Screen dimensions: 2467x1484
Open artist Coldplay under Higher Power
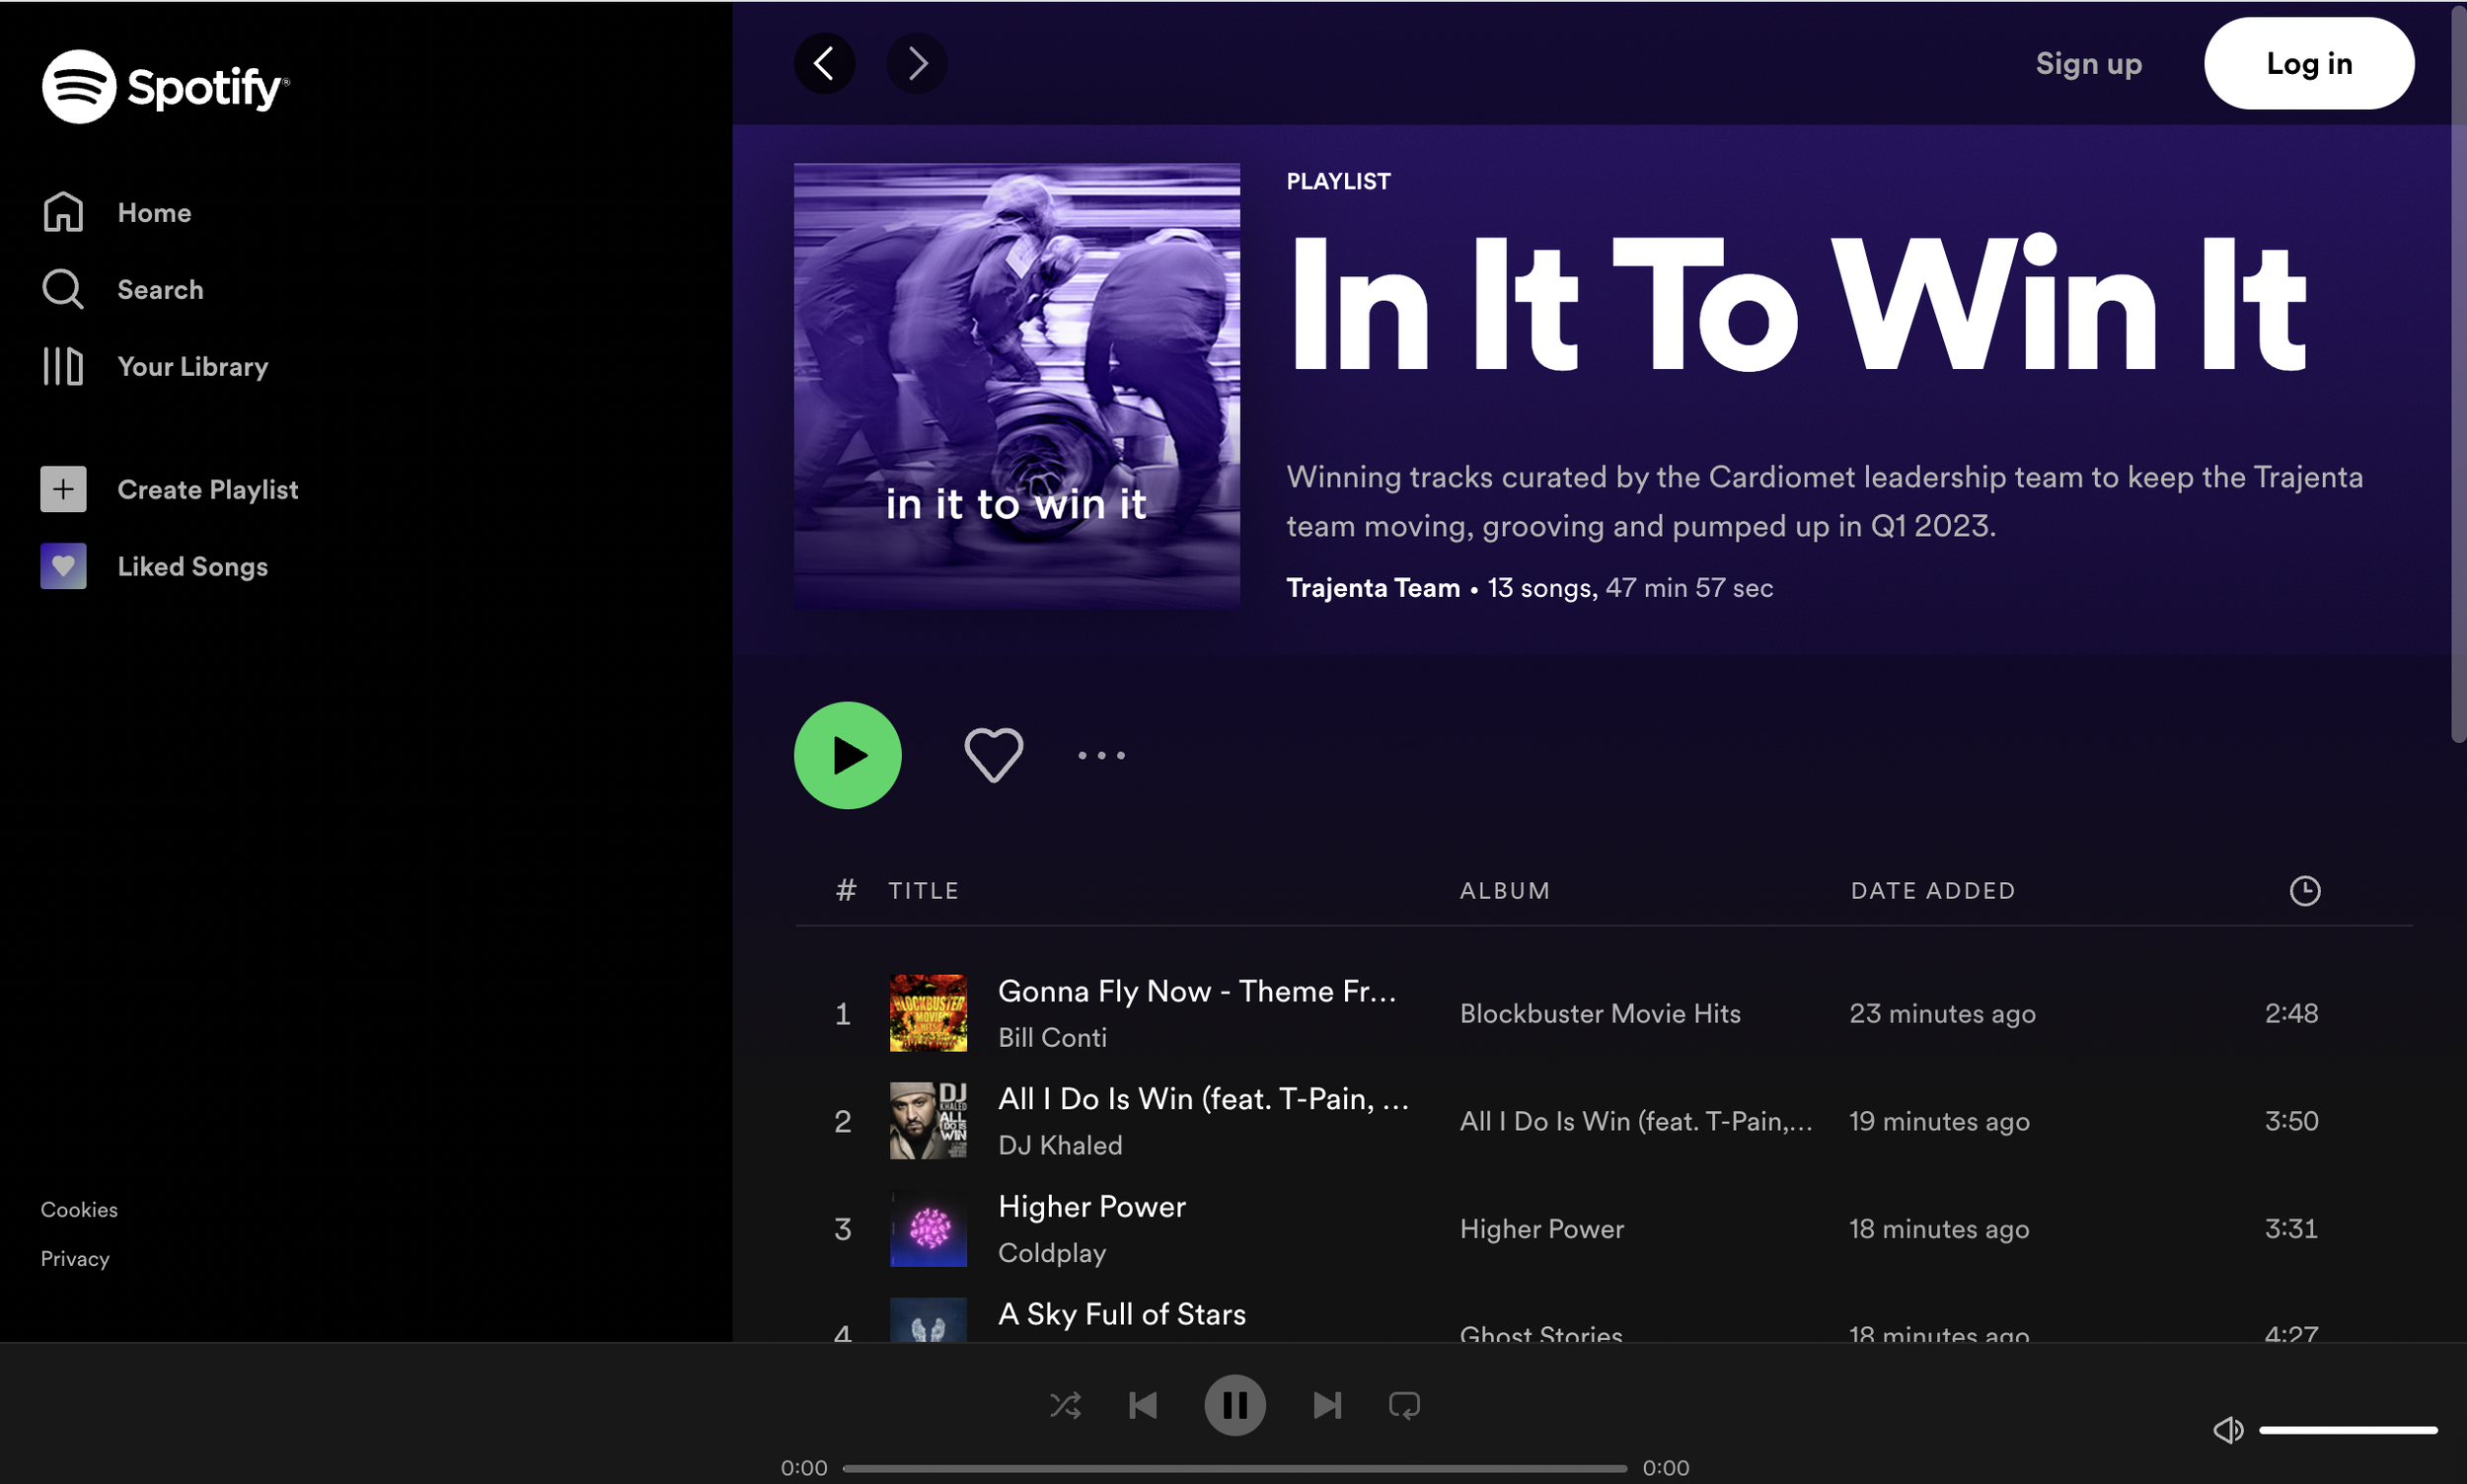pos(1052,1253)
